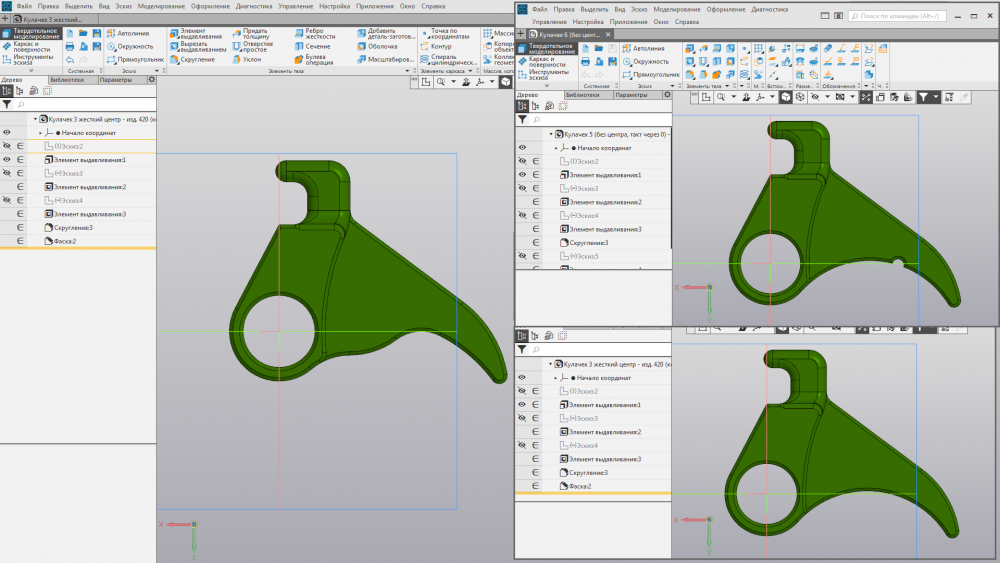Collapse the Кулачек 3 жесткий центр root node
The height and width of the screenshot is (563, 1000).
point(33,119)
